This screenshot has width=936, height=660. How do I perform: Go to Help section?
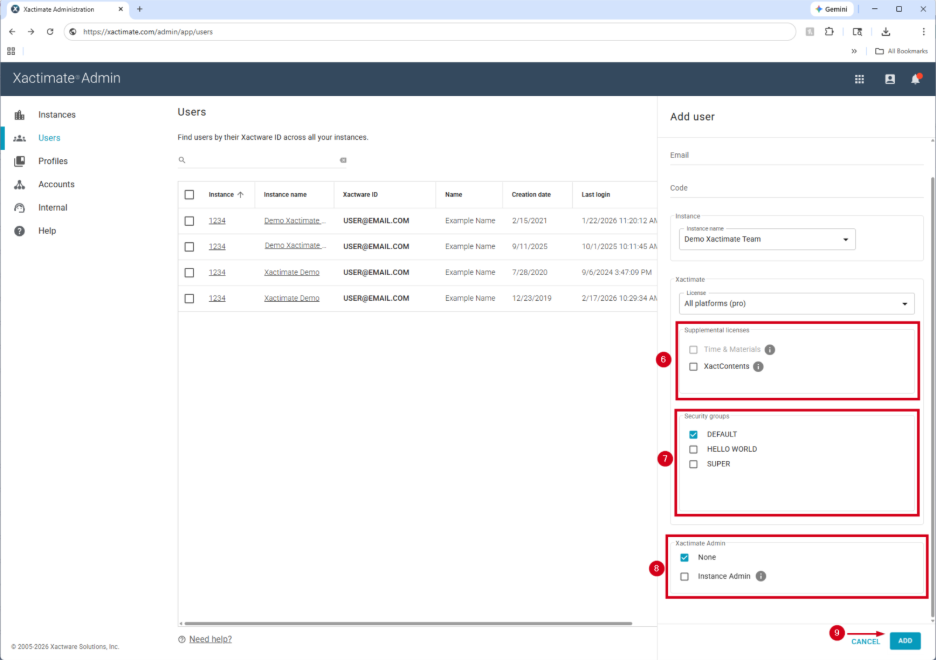click(x=47, y=231)
